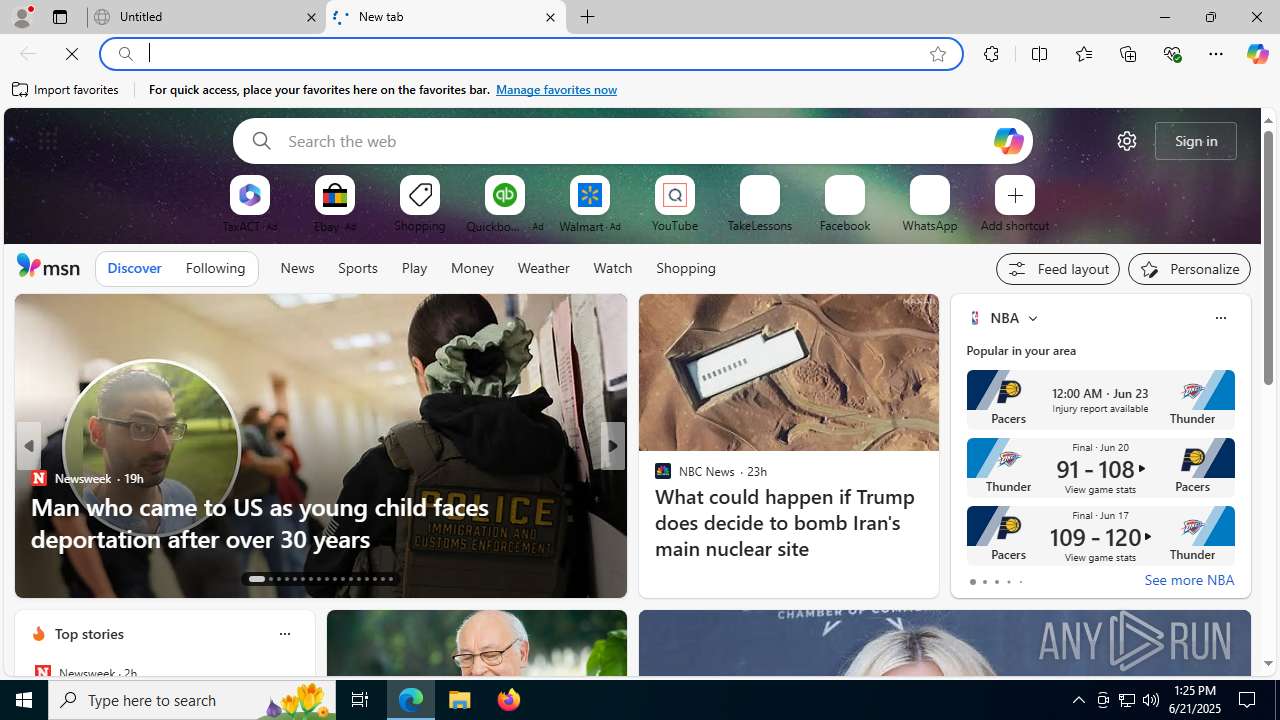Screen dimensions: 1280x720
Task: Click Manage favorites now link
Action: coord(556,90)
